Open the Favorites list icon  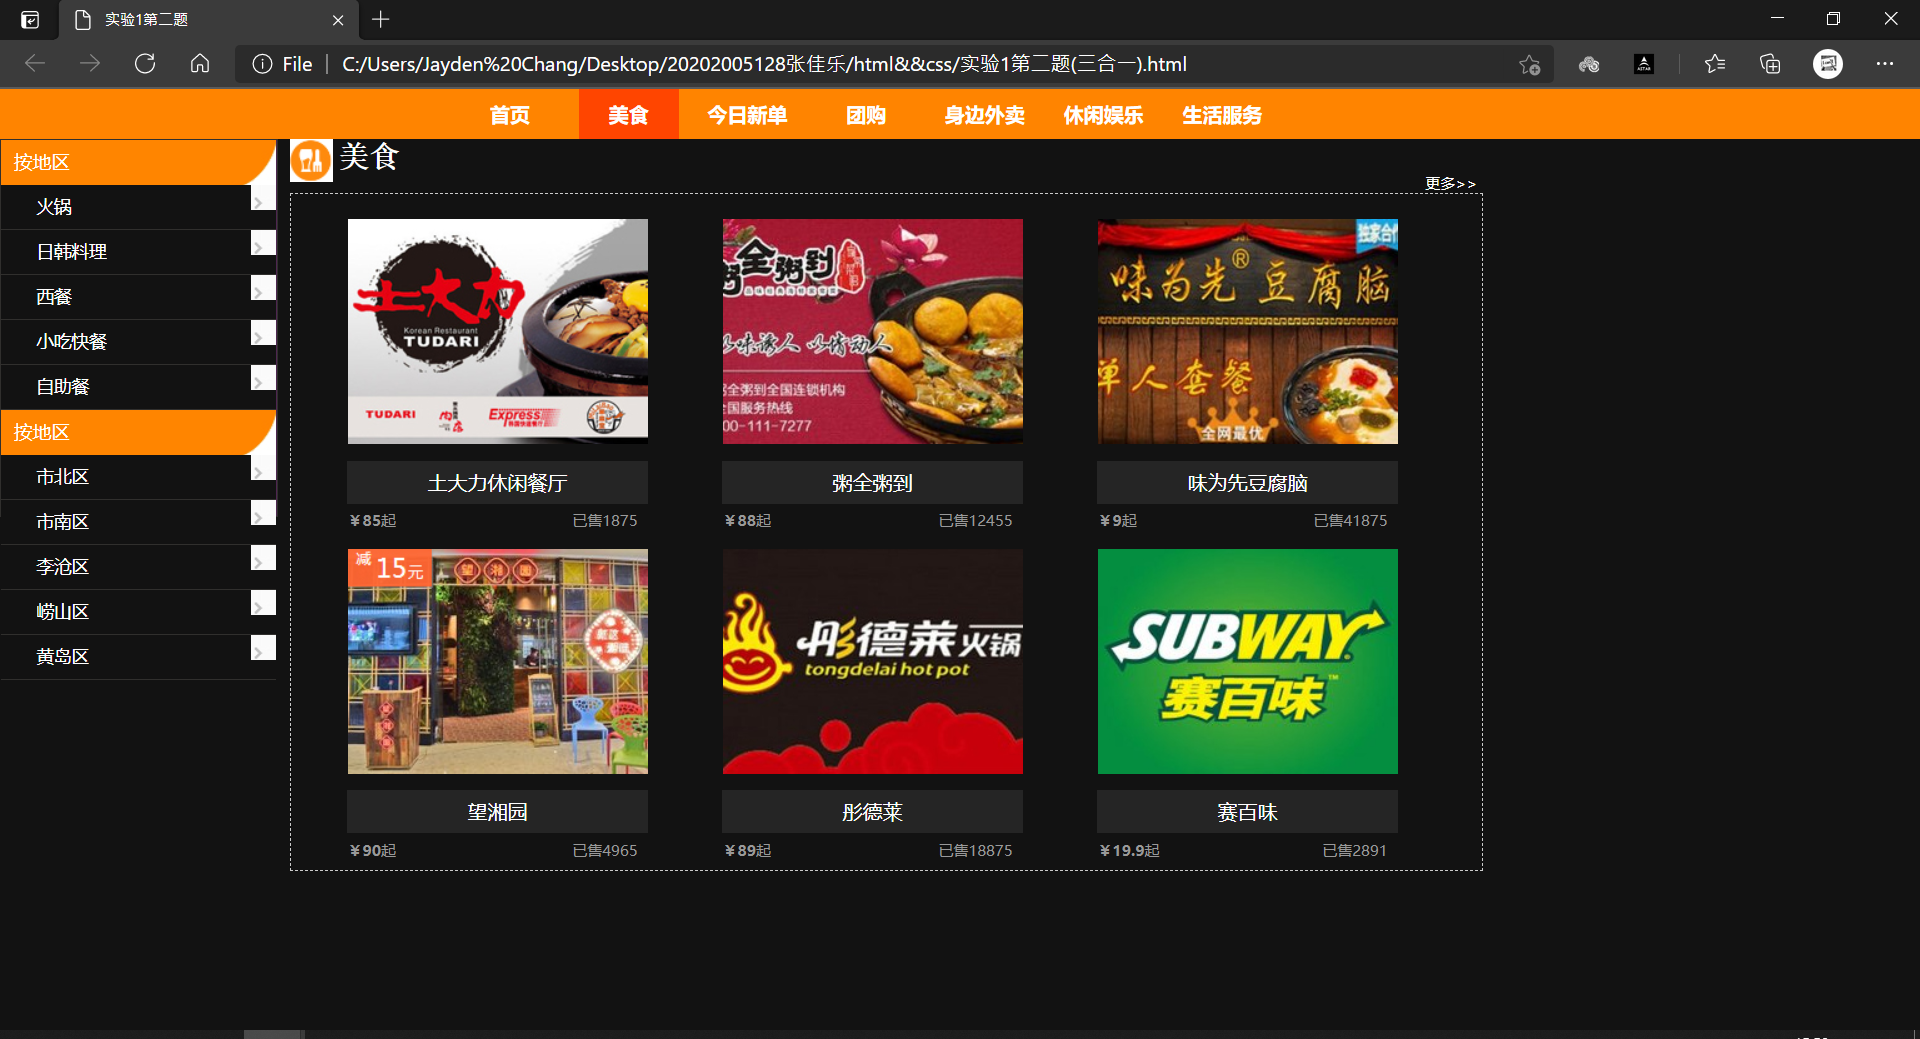click(x=1715, y=64)
